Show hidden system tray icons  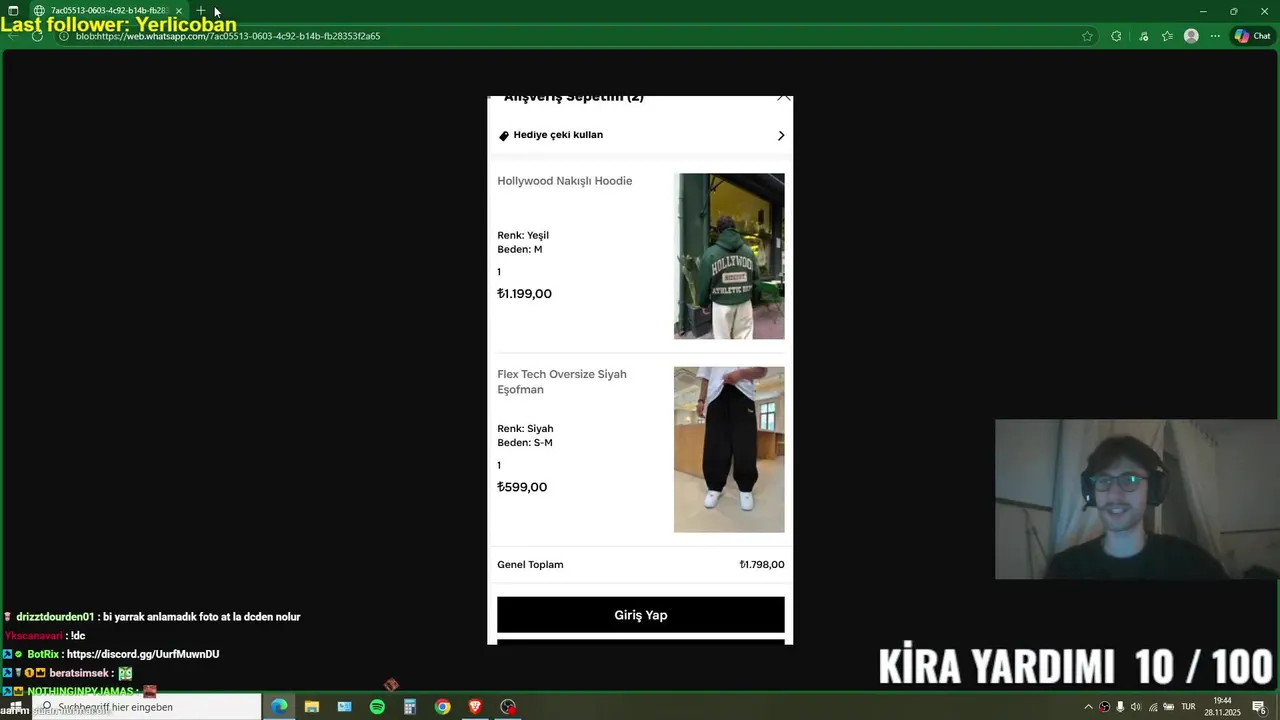click(1089, 707)
